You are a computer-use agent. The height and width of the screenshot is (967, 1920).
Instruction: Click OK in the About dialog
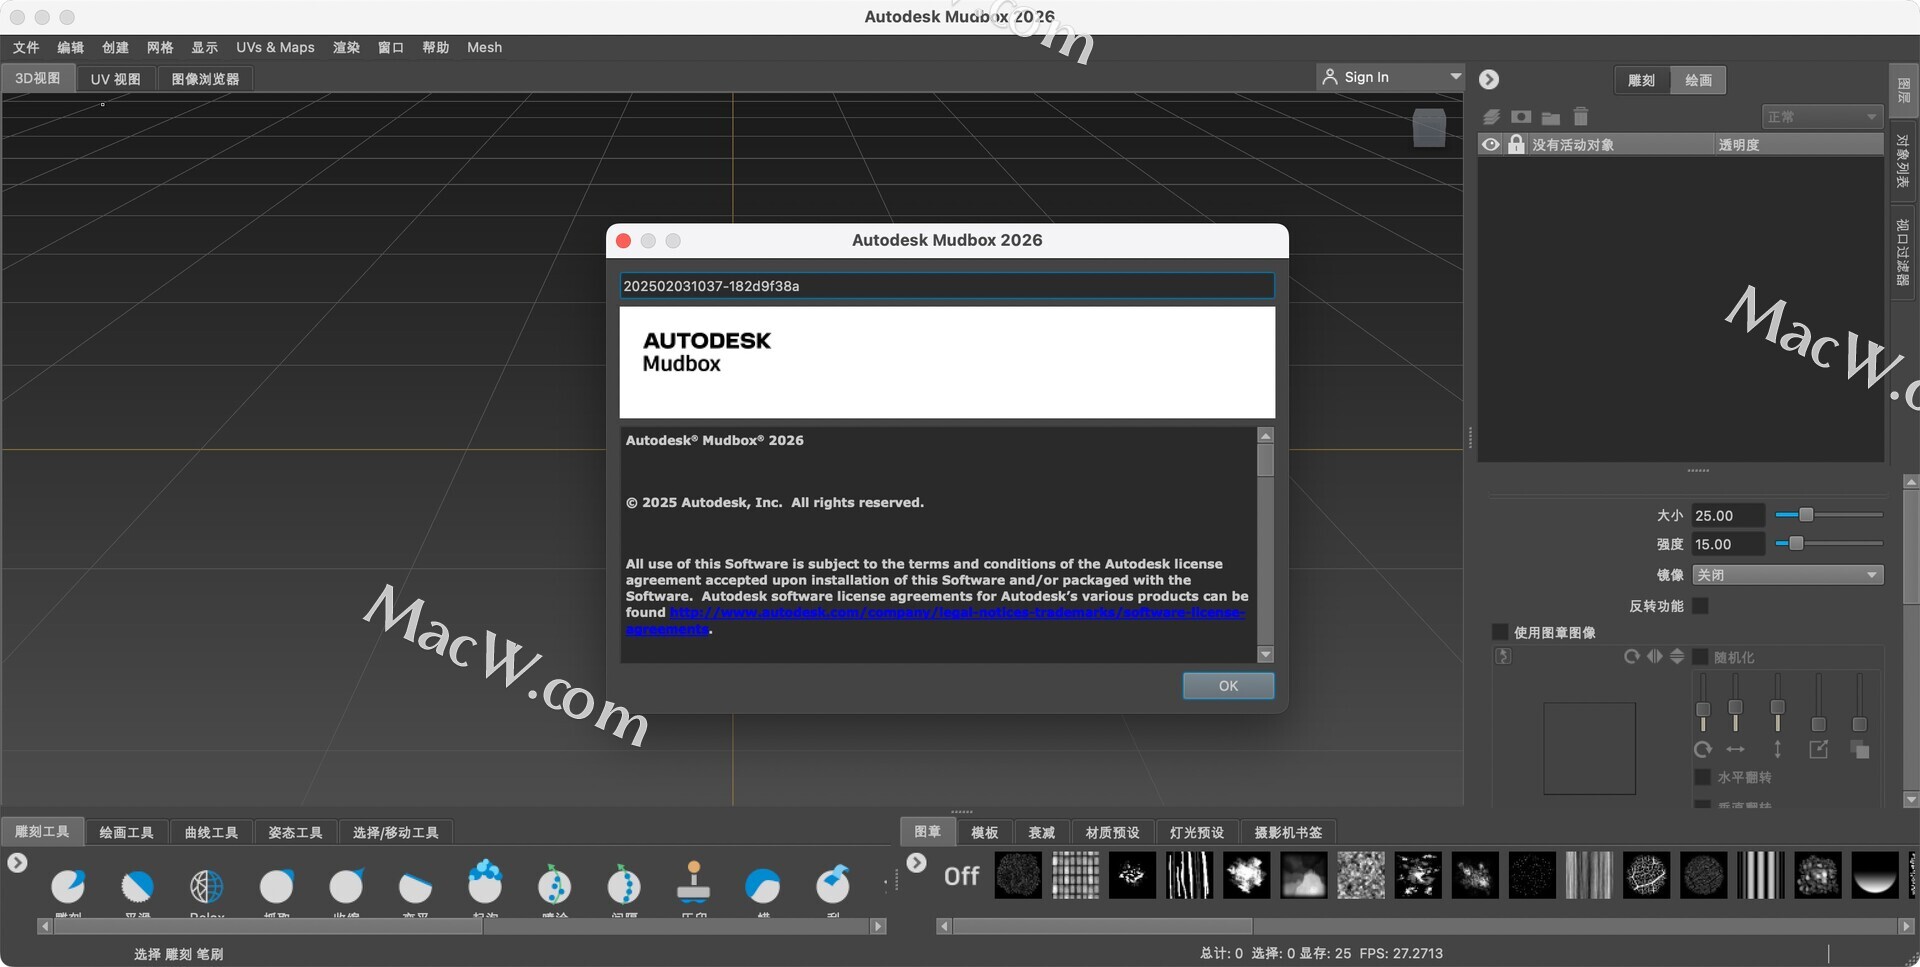[1228, 686]
